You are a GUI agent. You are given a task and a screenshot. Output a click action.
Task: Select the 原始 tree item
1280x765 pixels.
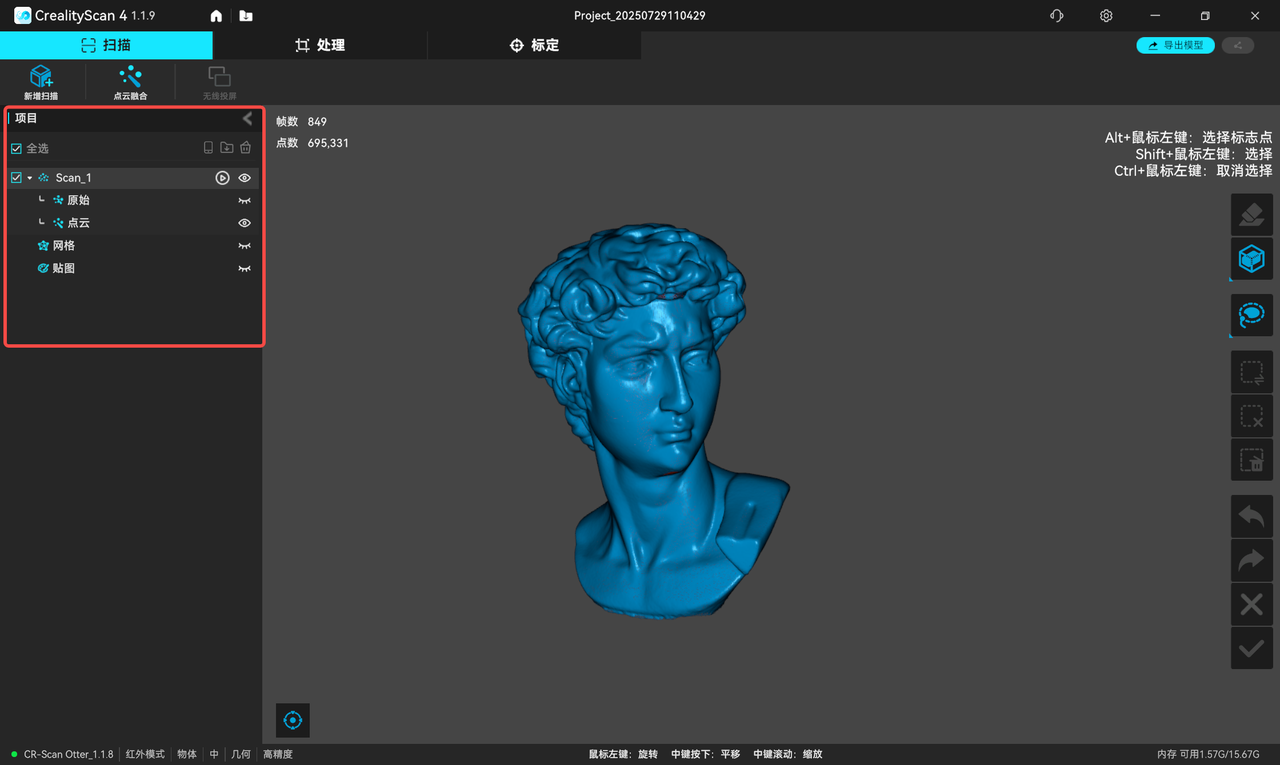click(x=132, y=200)
